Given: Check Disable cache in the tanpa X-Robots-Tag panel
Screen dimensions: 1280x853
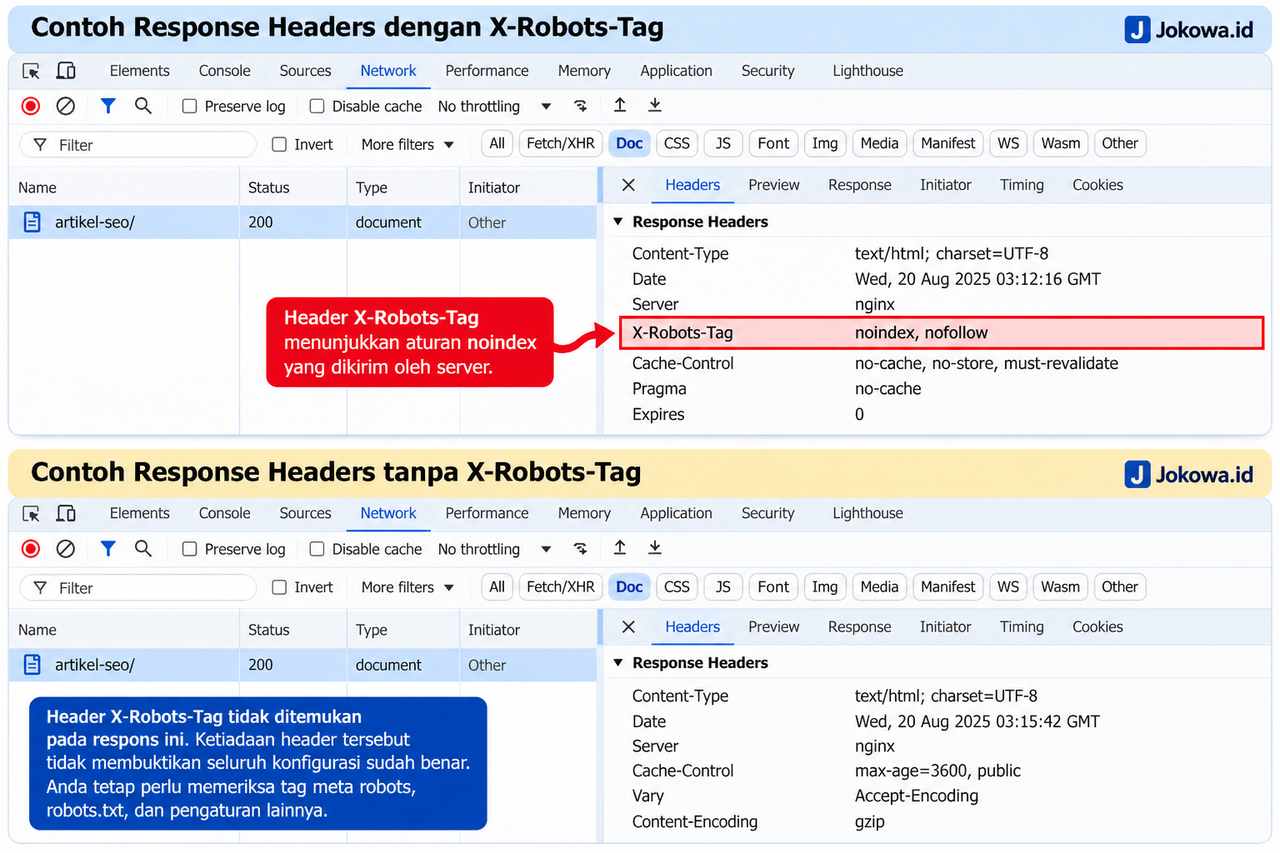Looking at the screenshot, I should pos(317,549).
